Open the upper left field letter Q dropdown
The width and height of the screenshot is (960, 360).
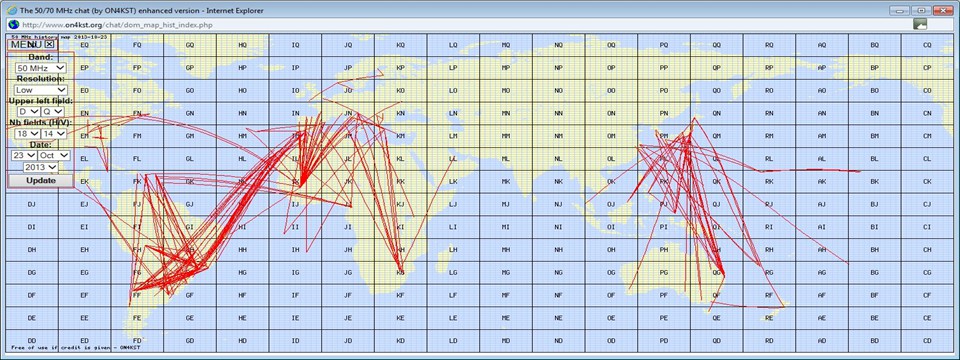point(53,111)
